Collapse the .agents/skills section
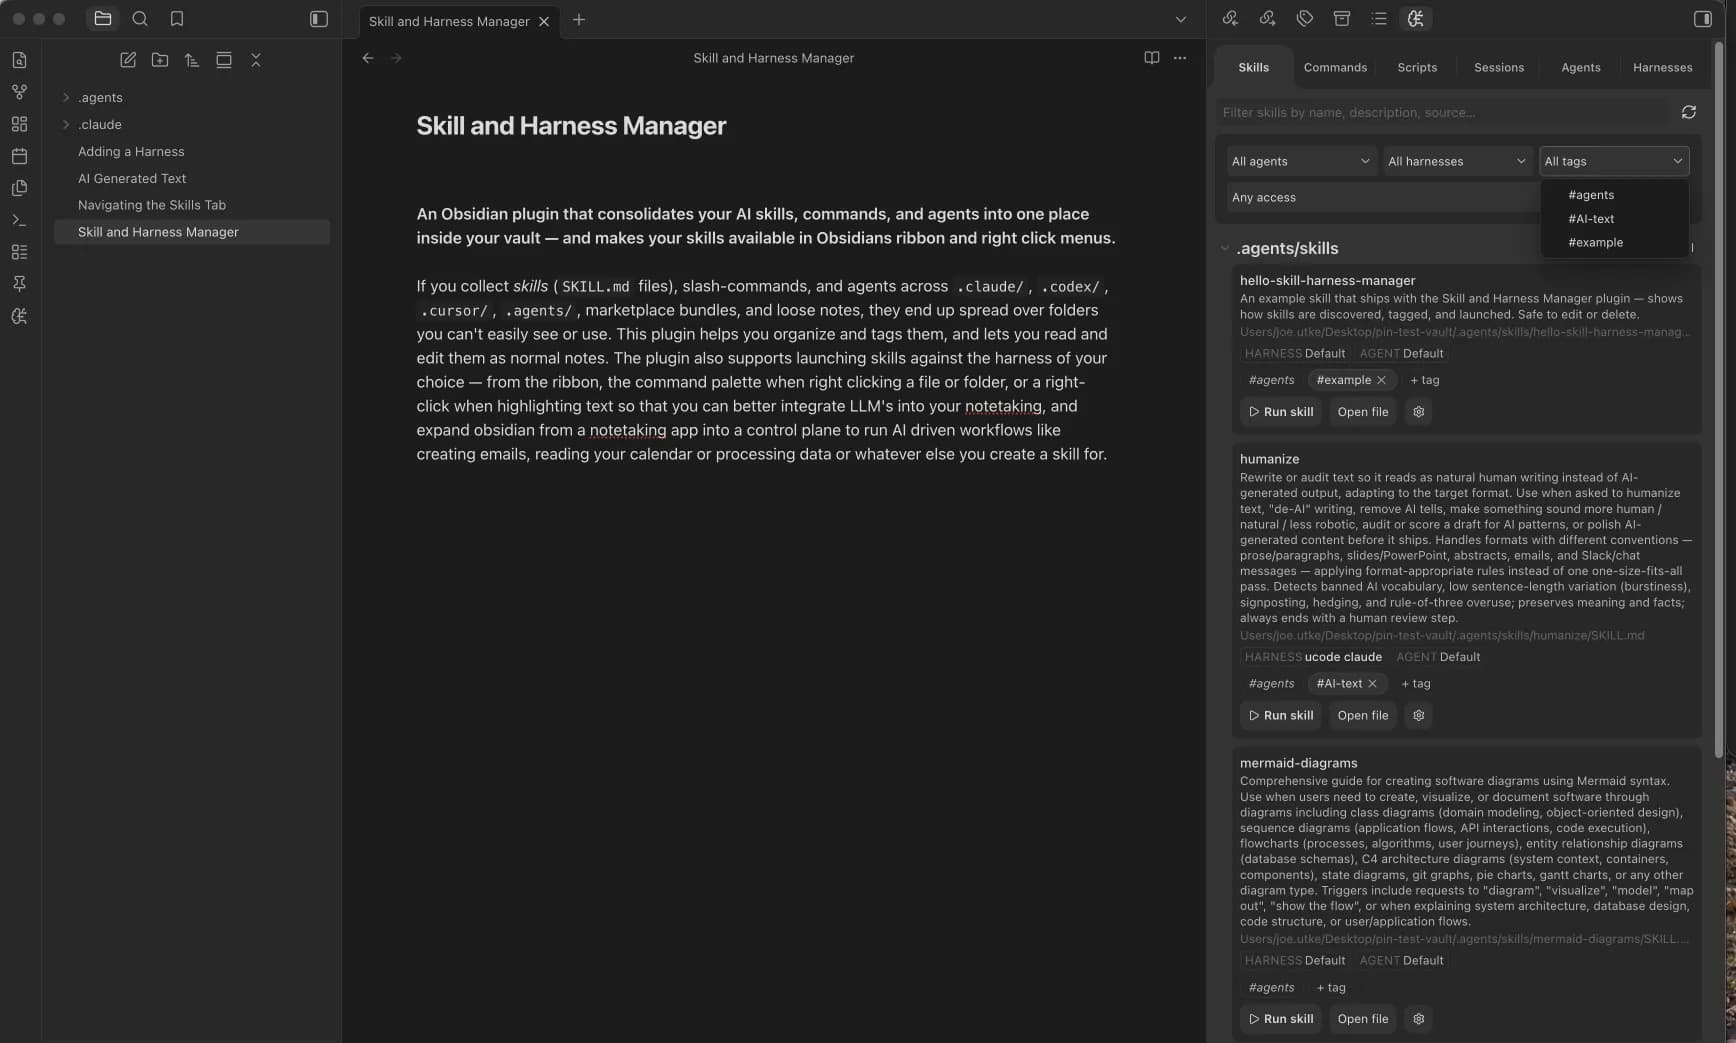Viewport: 1736px width, 1043px height. click(x=1225, y=248)
